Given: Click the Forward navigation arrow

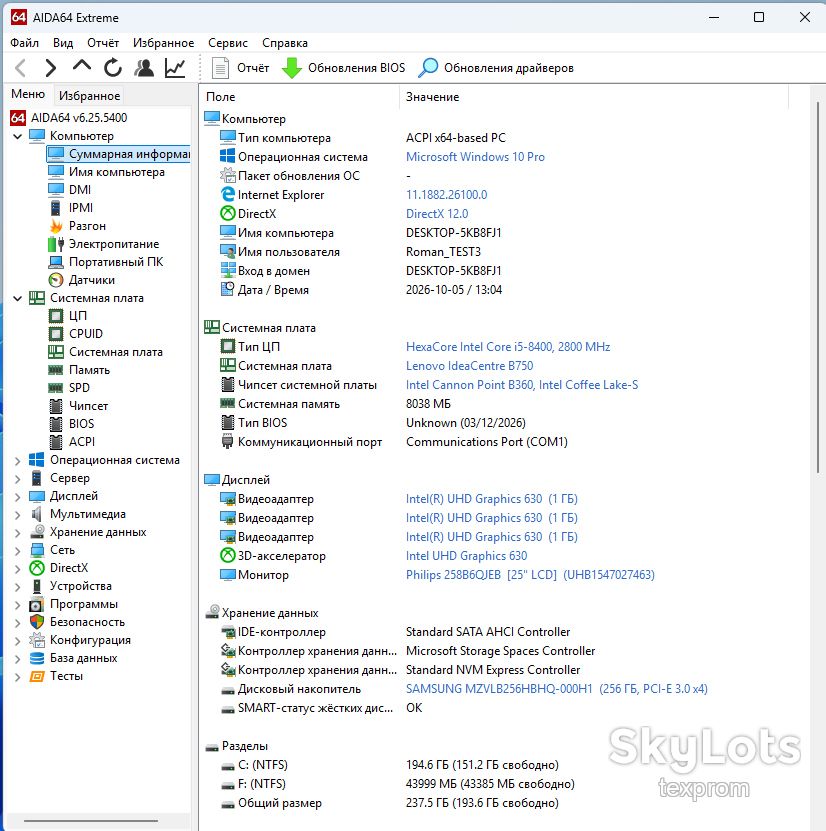Looking at the screenshot, I should point(51,68).
